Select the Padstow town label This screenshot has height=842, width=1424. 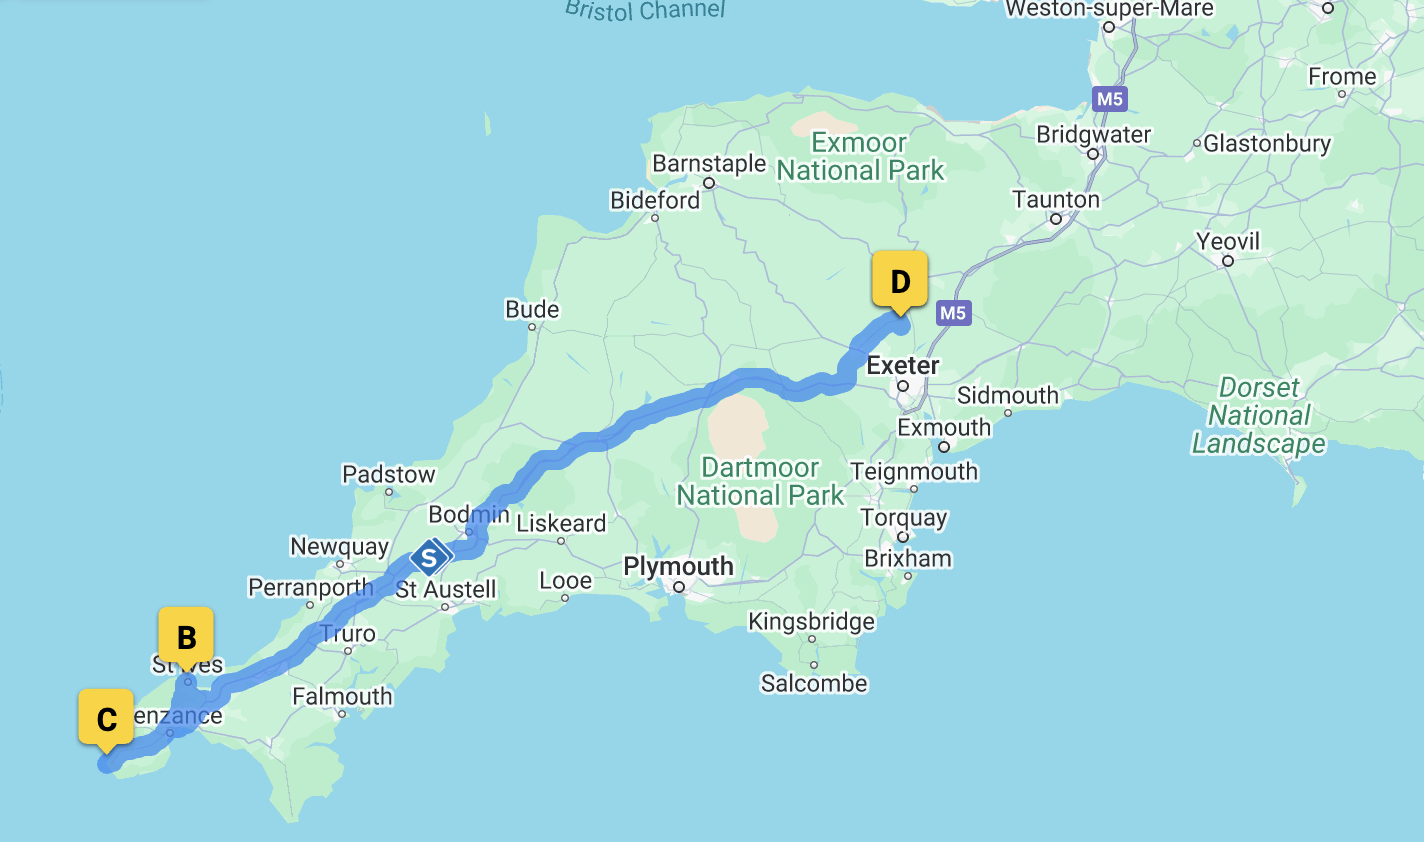(389, 474)
